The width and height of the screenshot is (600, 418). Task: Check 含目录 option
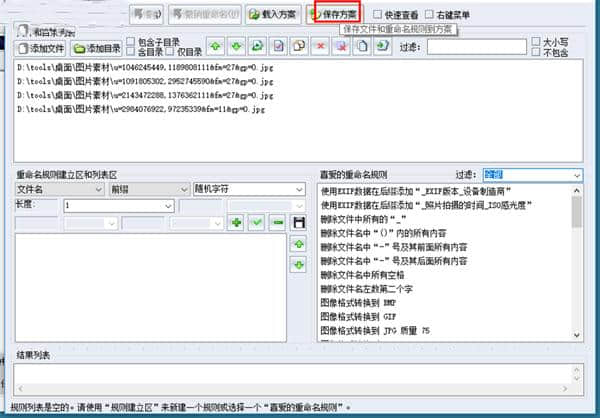pyautogui.click(x=131, y=51)
